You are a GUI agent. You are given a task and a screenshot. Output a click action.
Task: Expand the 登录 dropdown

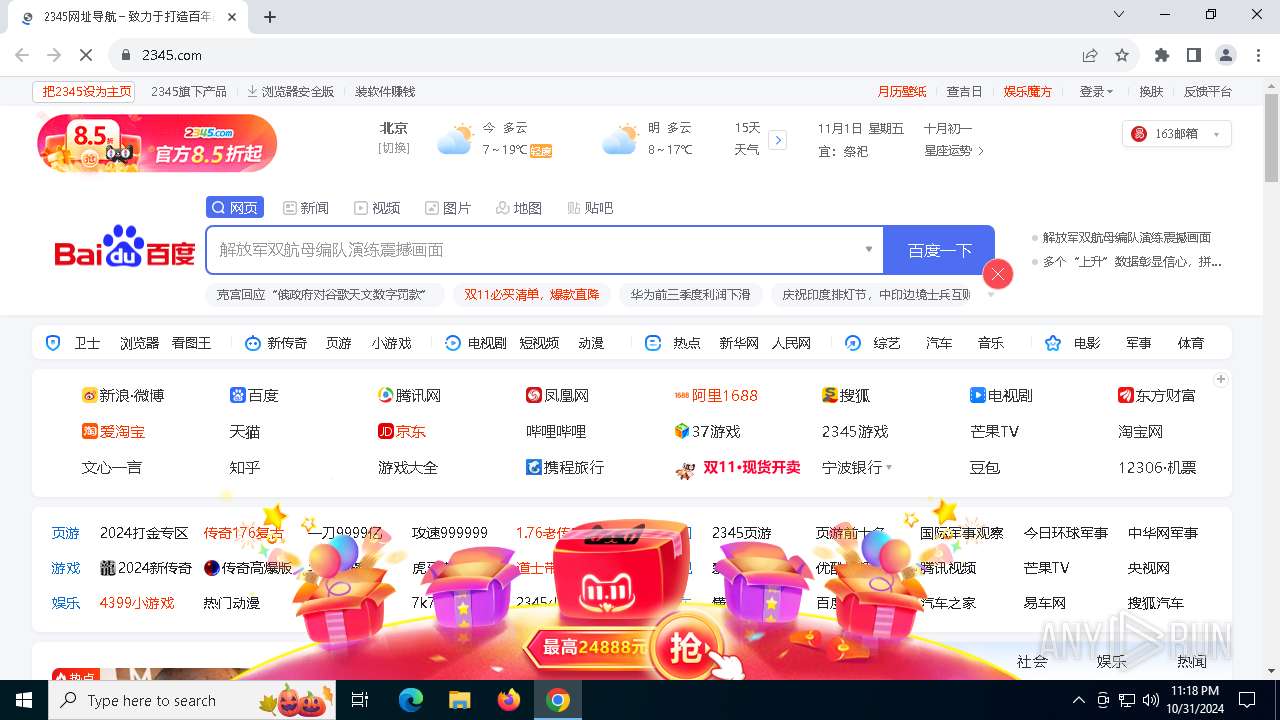click(x=1096, y=91)
